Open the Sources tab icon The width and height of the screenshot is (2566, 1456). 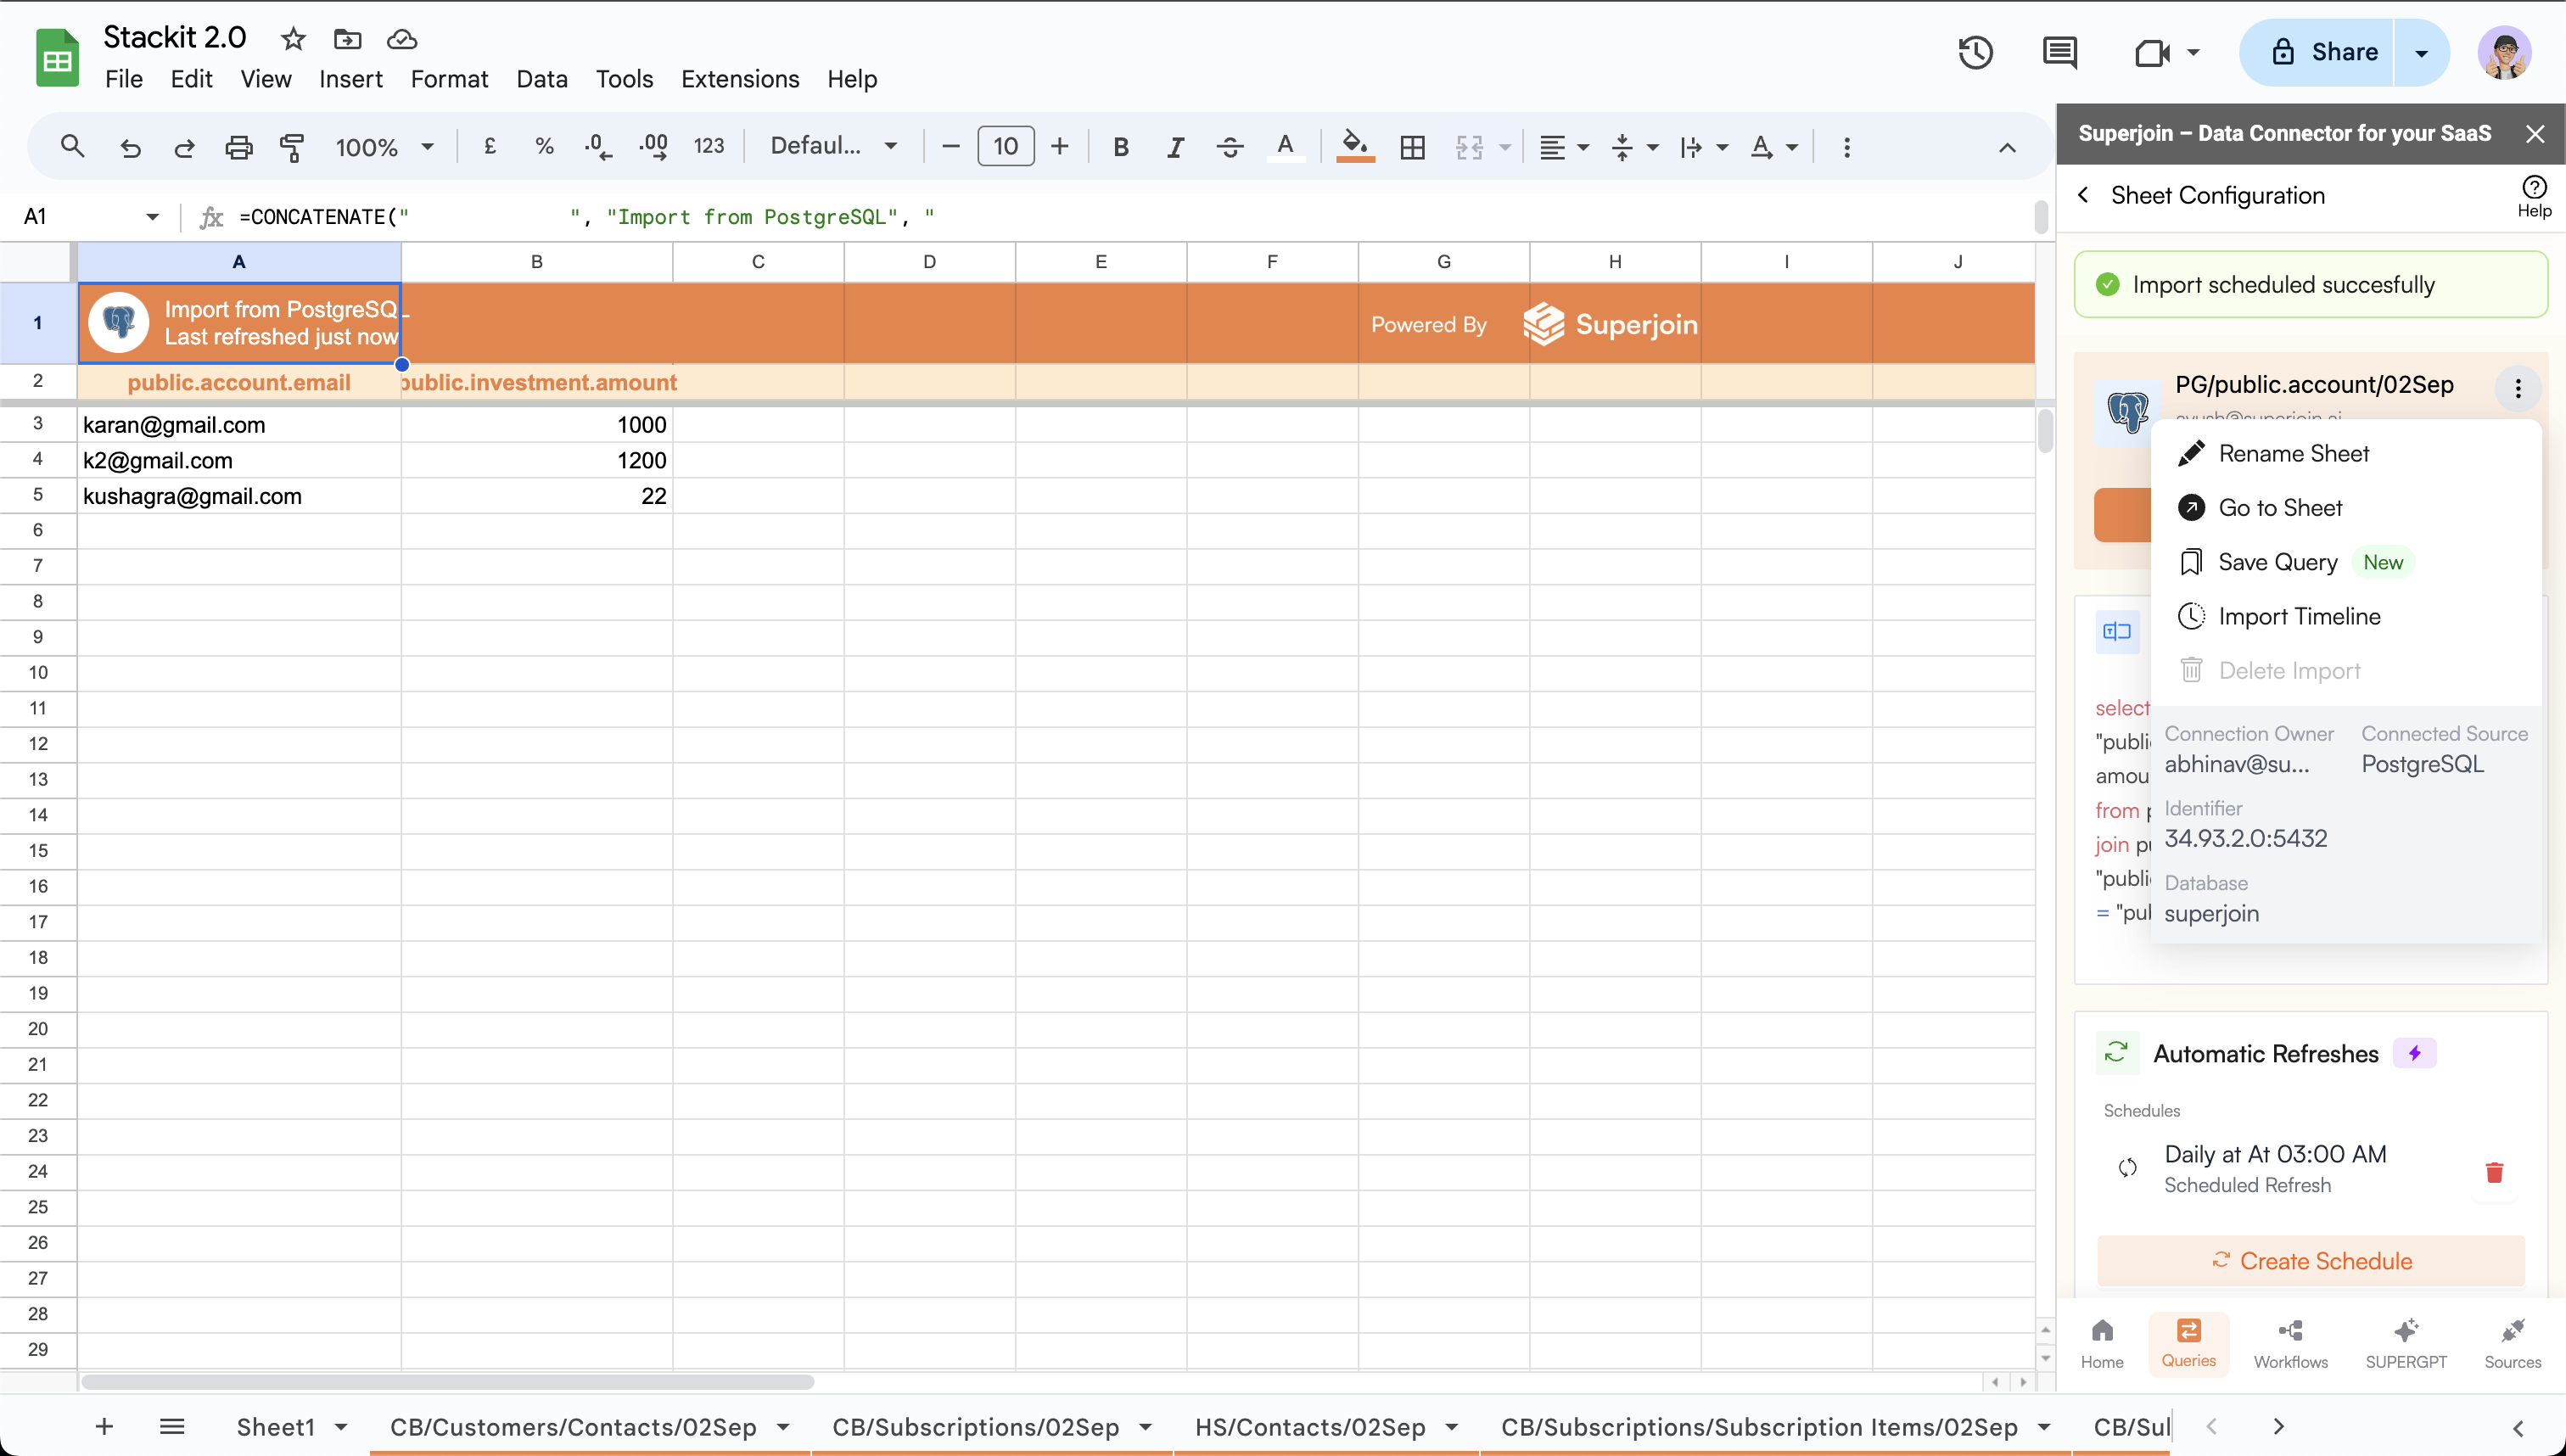tap(2512, 1342)
